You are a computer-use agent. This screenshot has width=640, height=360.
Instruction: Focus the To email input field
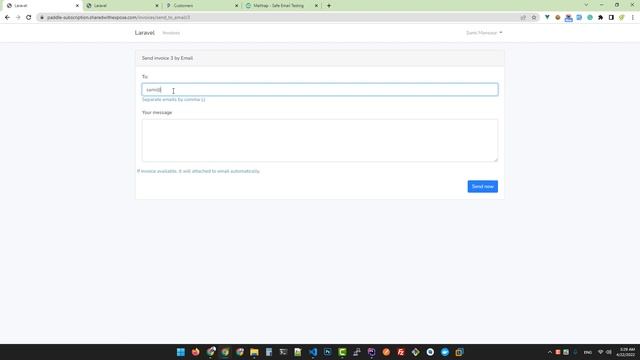coord(320,90)
